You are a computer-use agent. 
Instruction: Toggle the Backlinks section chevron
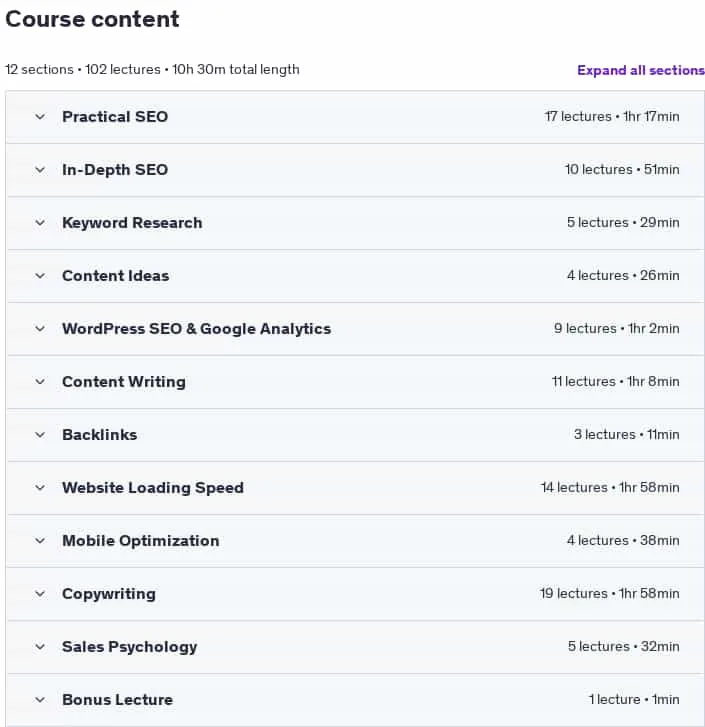click(40, 435)
